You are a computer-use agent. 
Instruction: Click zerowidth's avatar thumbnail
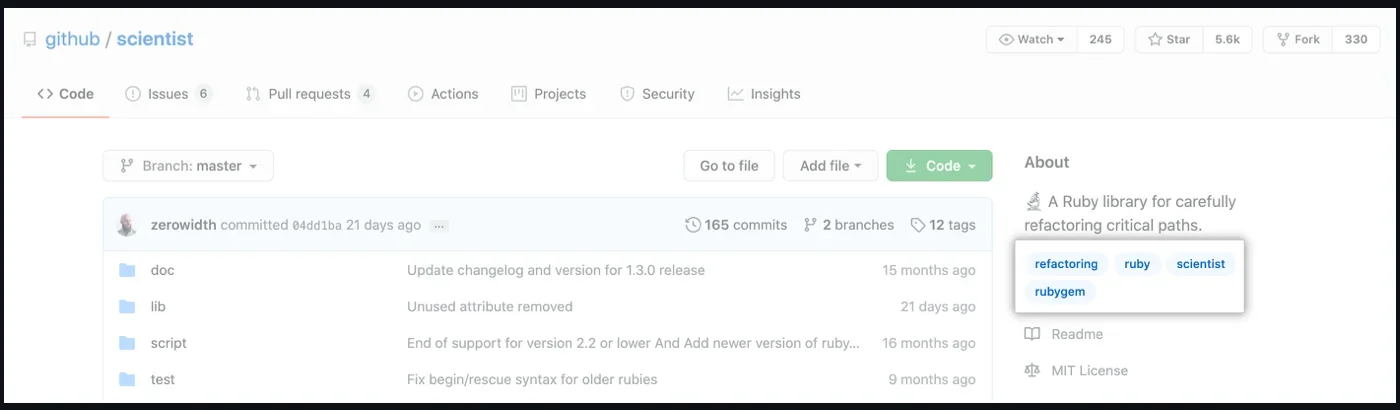[127, 225]
